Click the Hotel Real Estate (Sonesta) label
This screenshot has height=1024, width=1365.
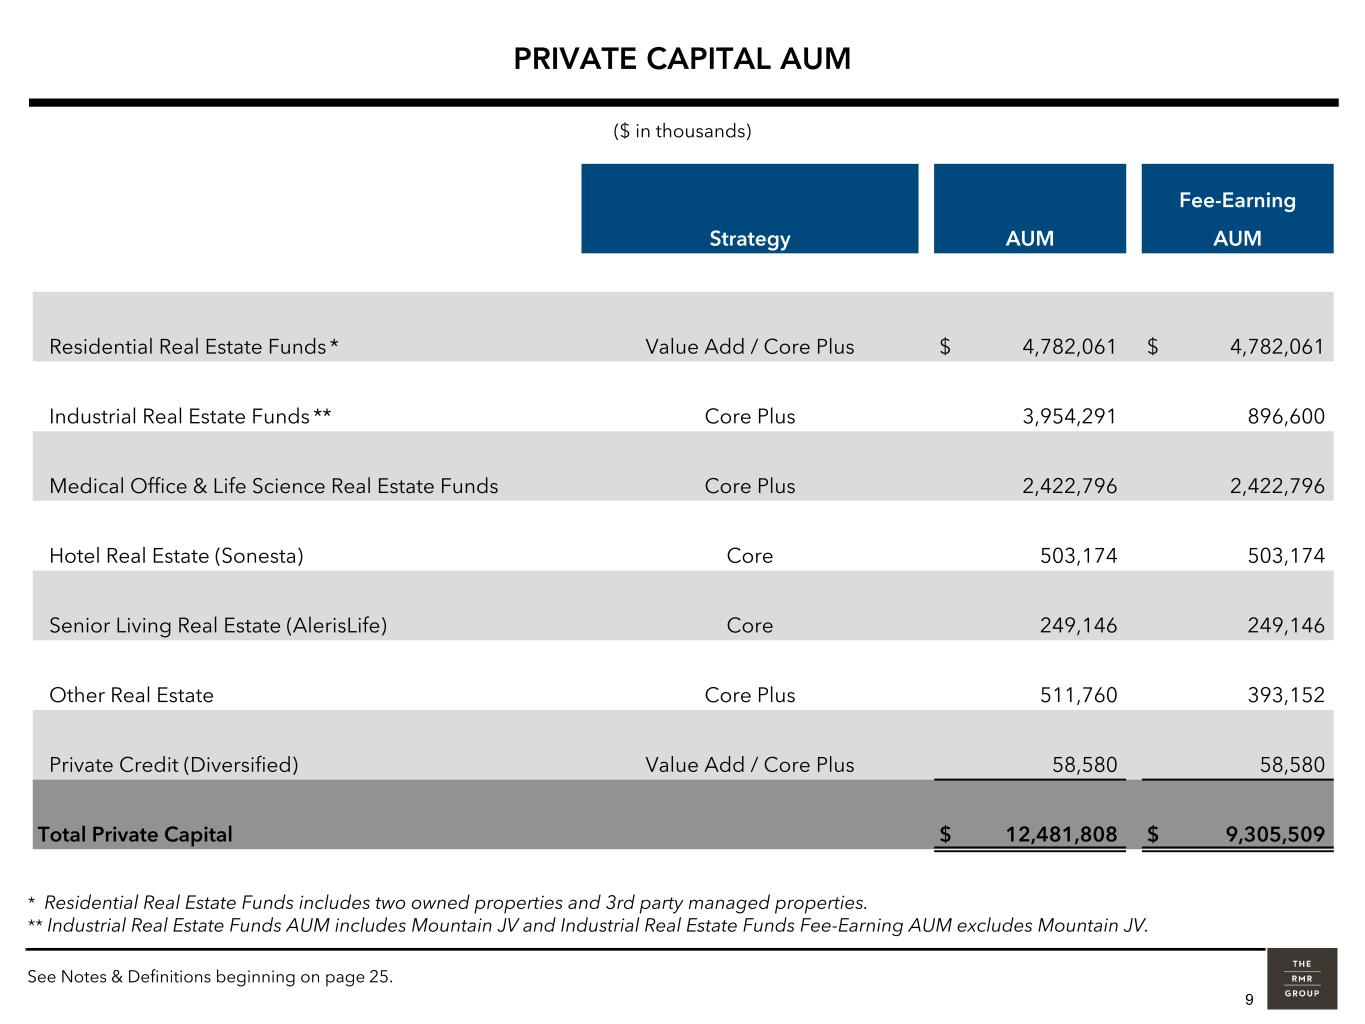click(x=176, y=556)
